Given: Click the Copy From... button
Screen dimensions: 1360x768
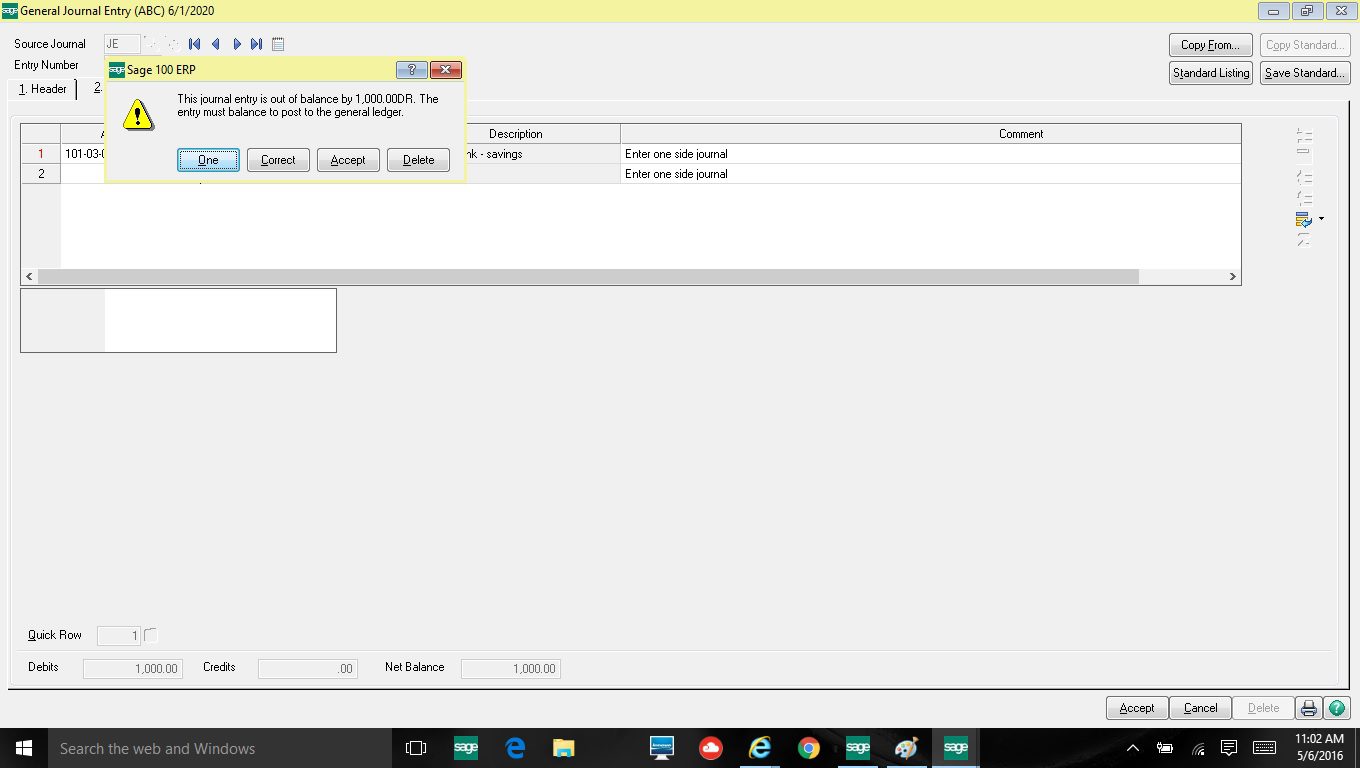Looking at the screenshot, I should tap(1210, 45).
